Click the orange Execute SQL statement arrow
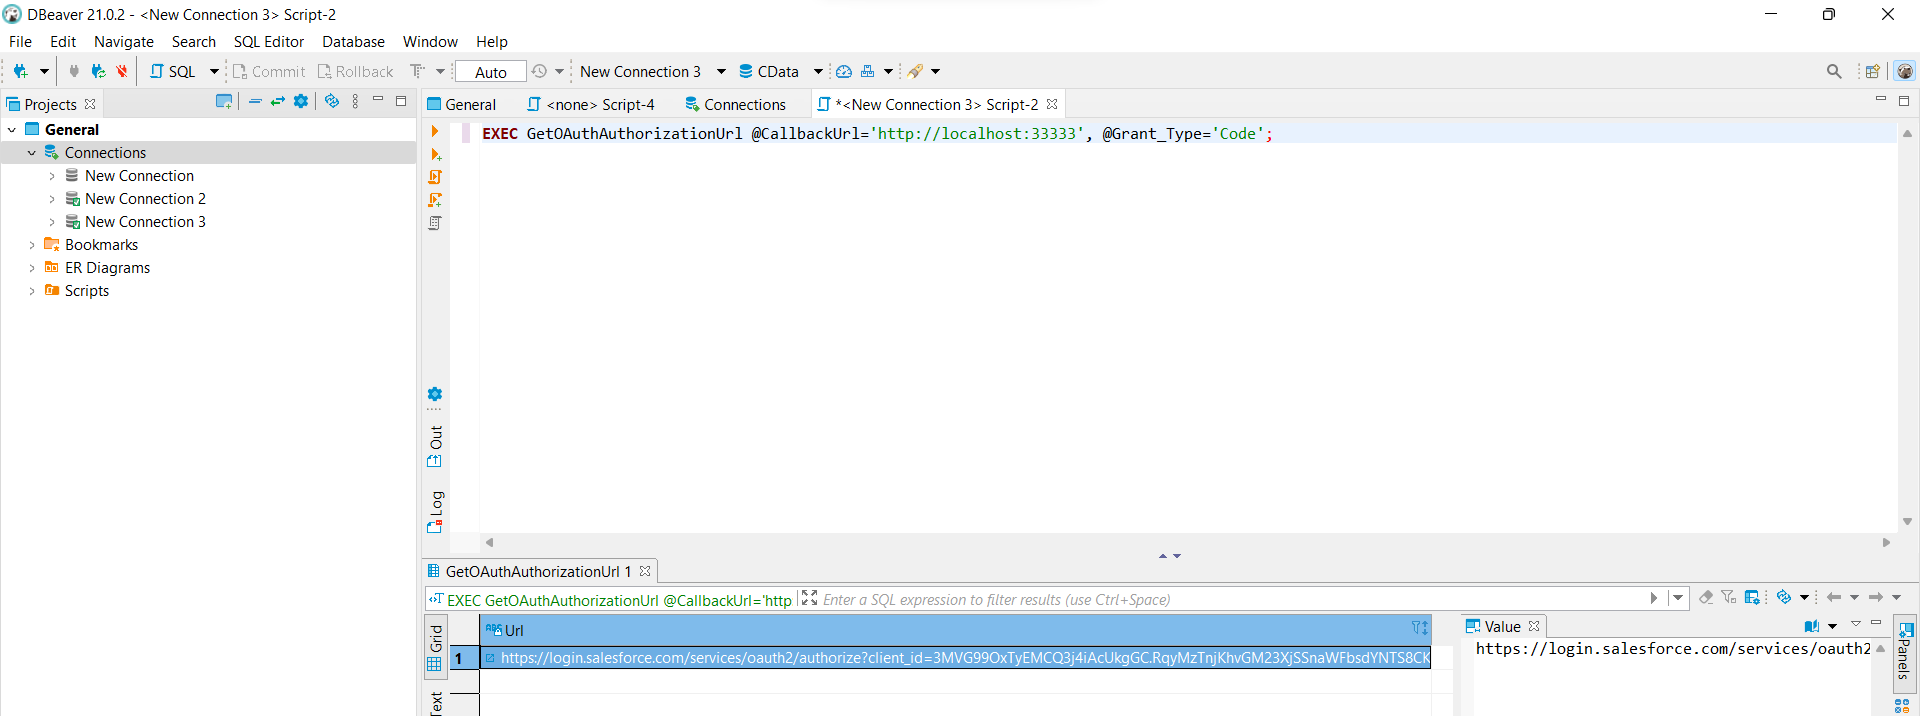Viewport: 1920px width, 716px height. click(435, 131)
